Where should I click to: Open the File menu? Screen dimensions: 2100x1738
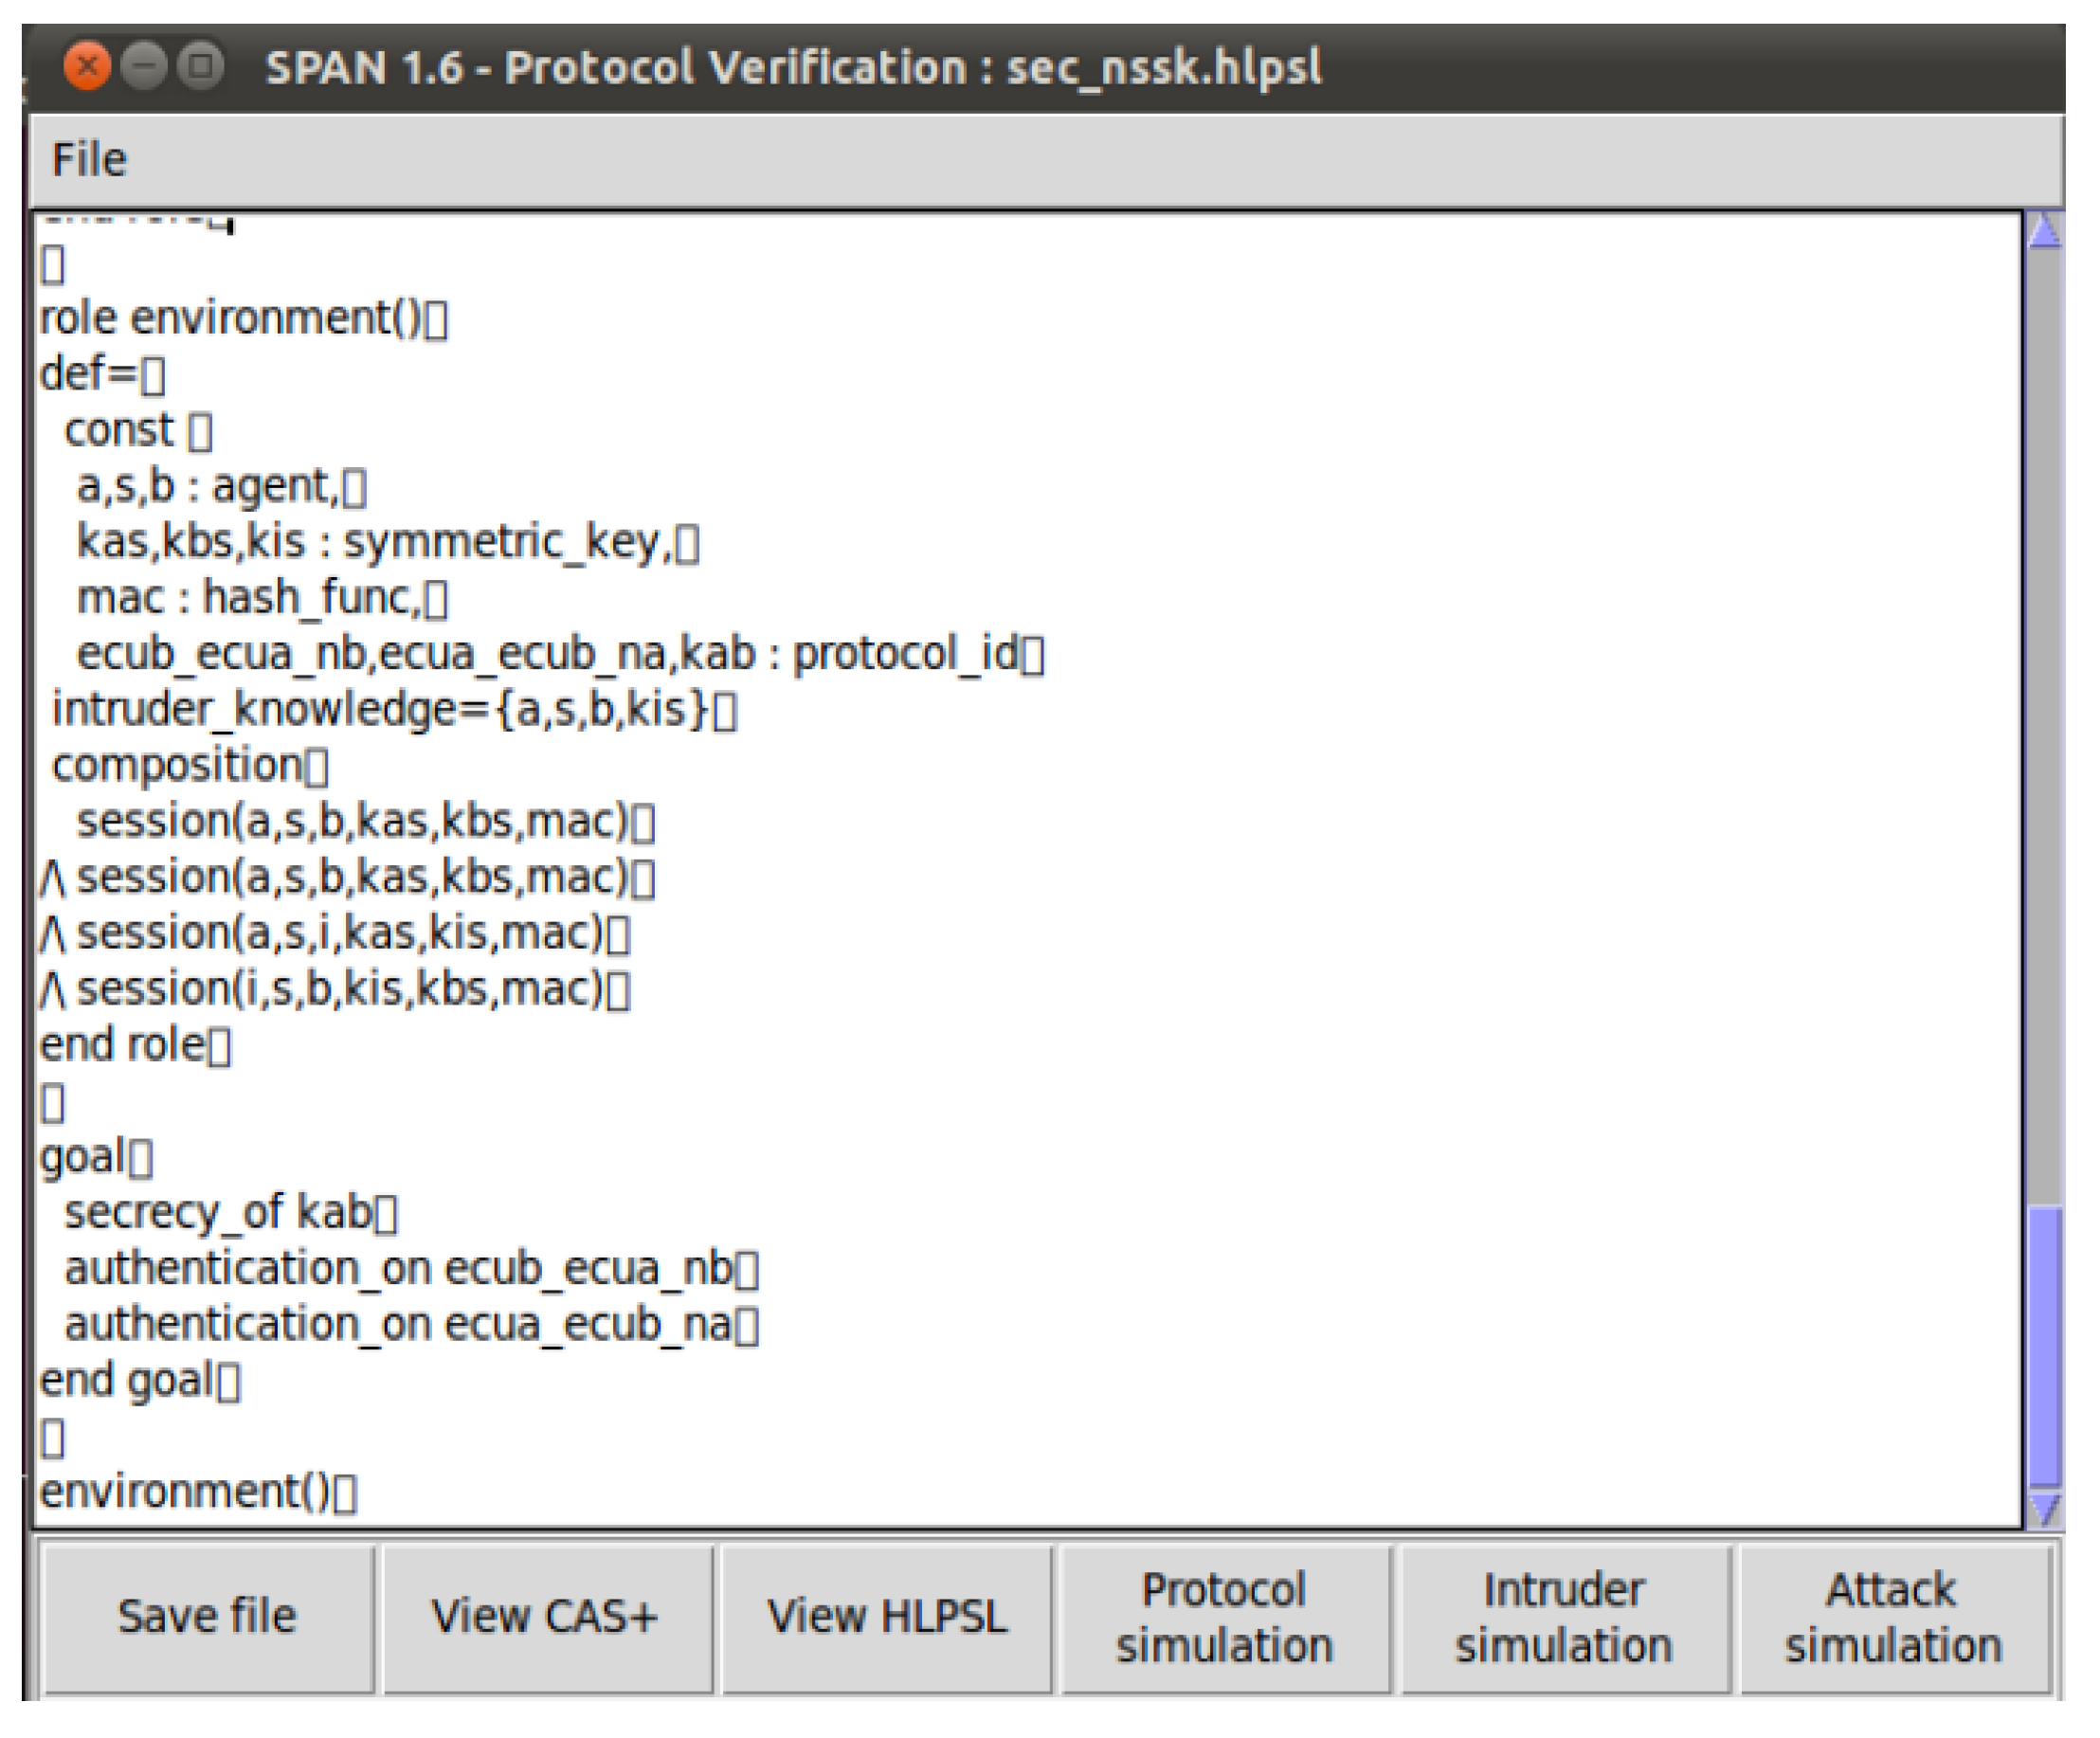coord(89,160)
